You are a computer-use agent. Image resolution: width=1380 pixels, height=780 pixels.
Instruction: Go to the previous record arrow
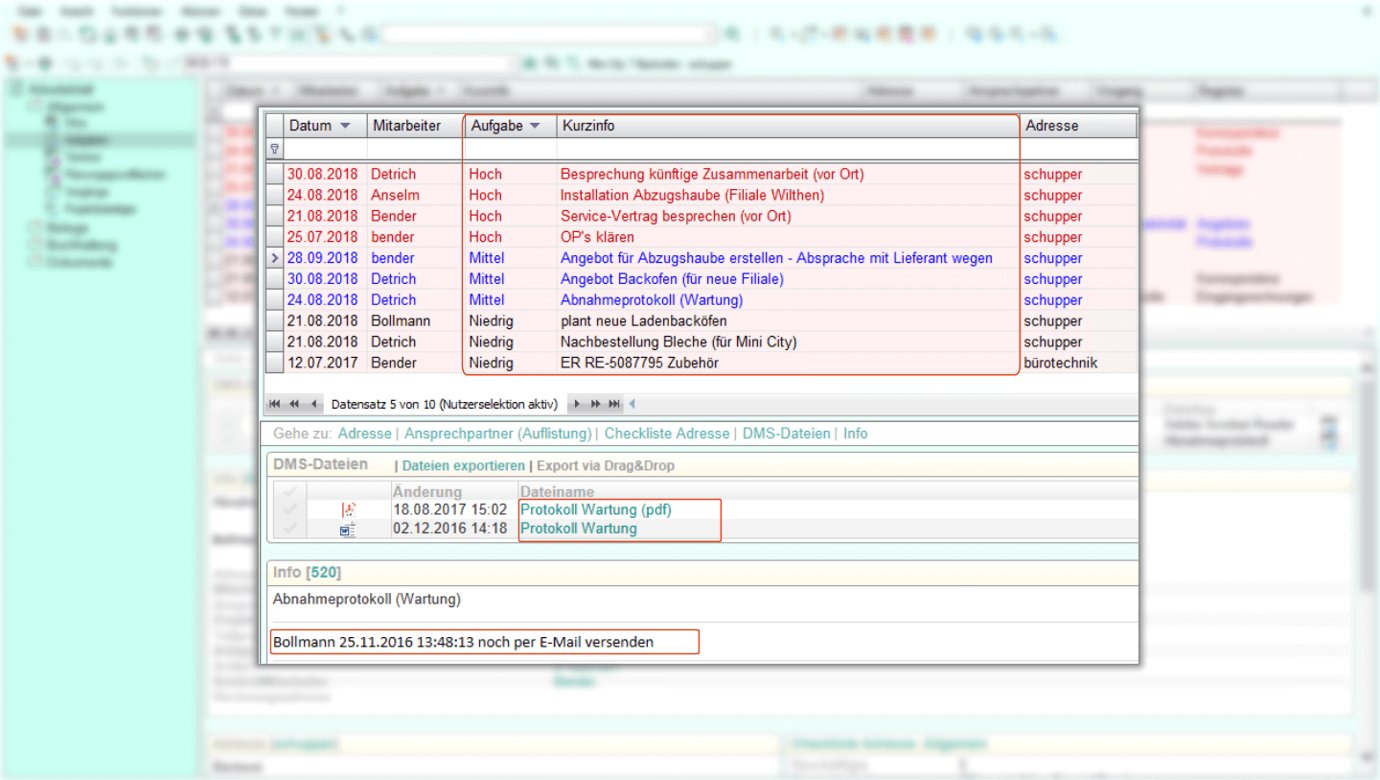coord(314,404)
